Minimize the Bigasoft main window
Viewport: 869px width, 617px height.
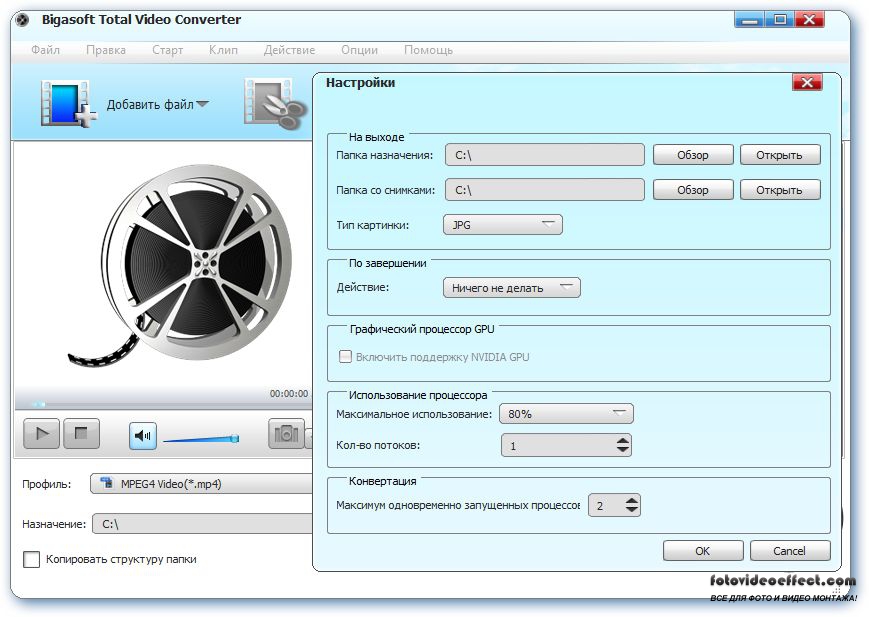749,20
